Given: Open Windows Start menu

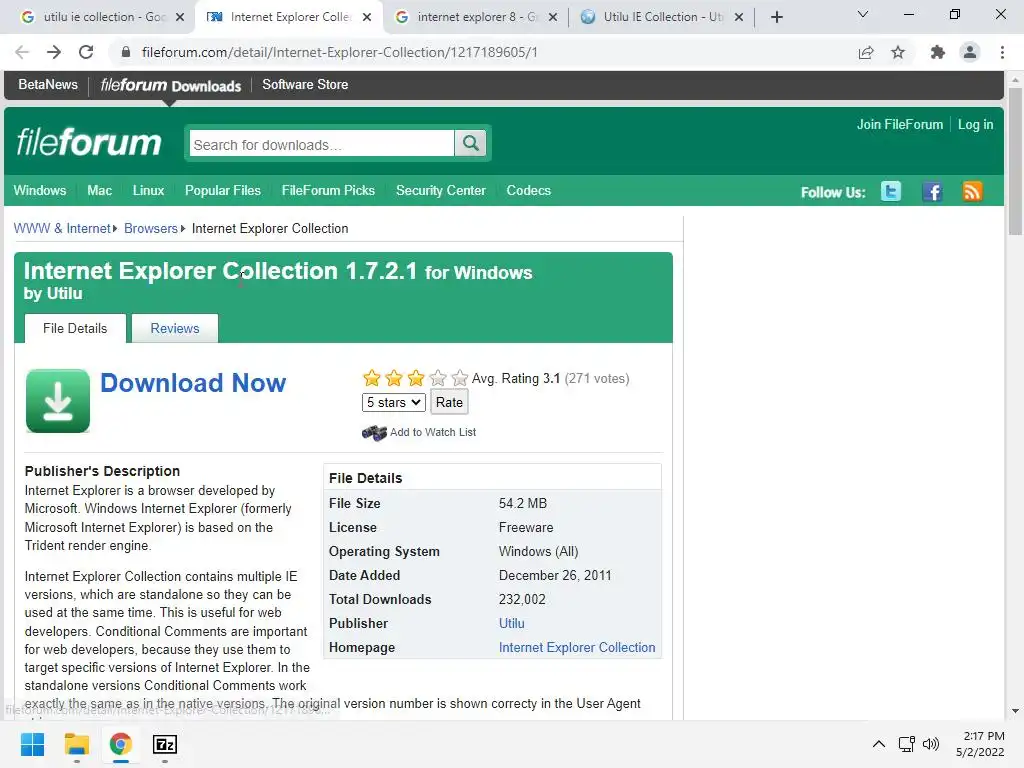Looking at the screenshot, I should [x=33, y=744].
